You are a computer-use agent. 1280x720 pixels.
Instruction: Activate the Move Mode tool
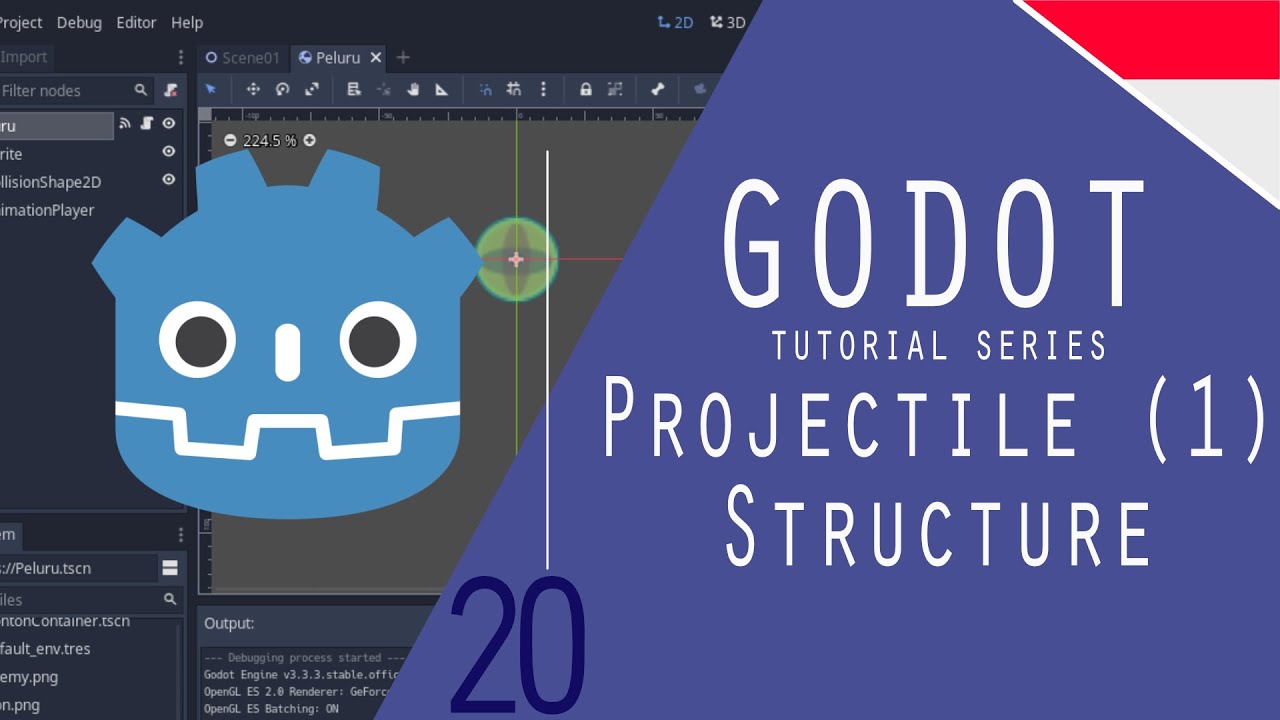[x=253, y=89]
